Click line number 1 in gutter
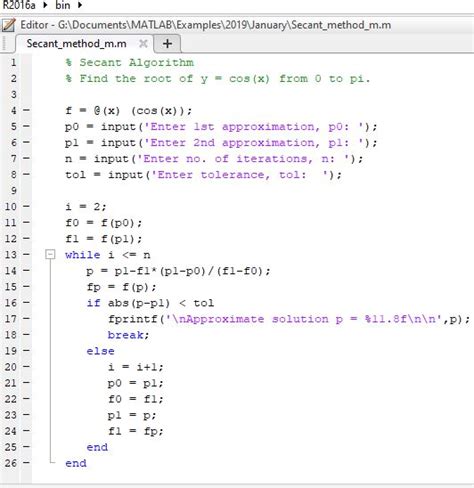The height and width of the screenshot is (488, 474). [13, 62]
